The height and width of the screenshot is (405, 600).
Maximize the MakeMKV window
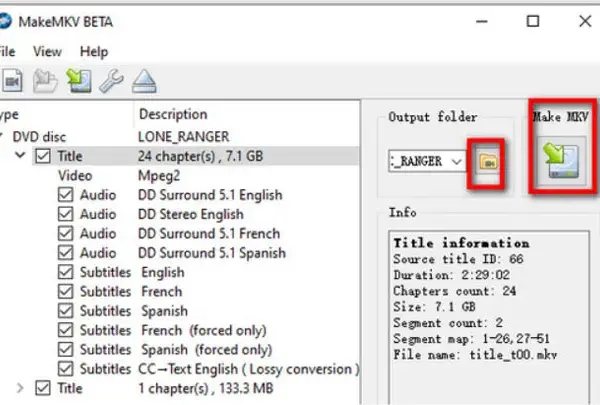click(x=533, y=21)
